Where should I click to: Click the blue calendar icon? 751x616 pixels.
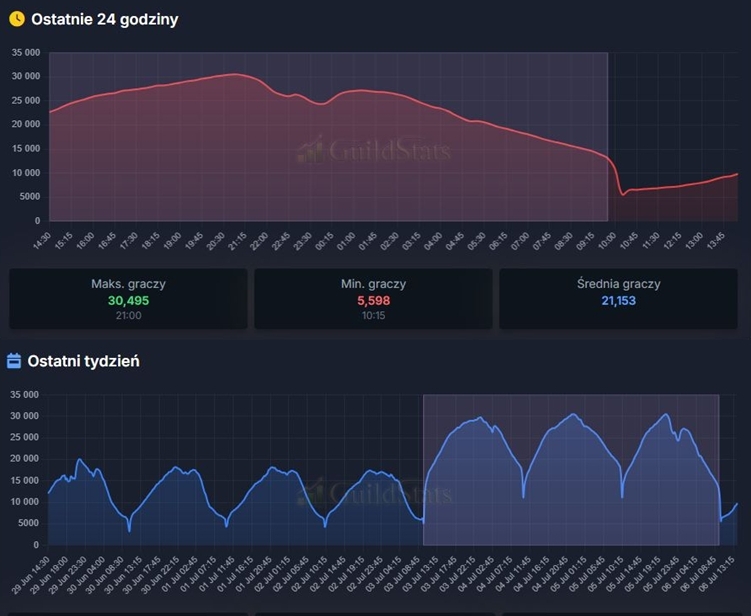pos(14,361)
